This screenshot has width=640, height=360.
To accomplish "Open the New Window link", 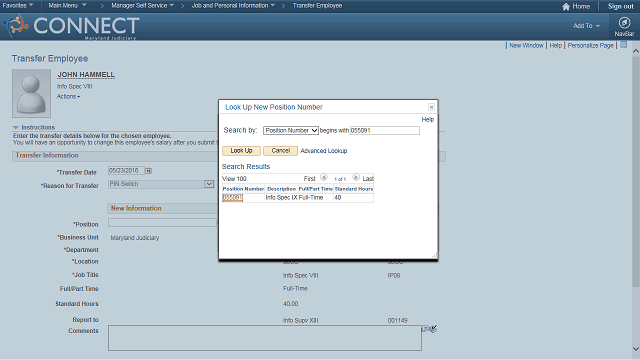I will click(527, 45).
